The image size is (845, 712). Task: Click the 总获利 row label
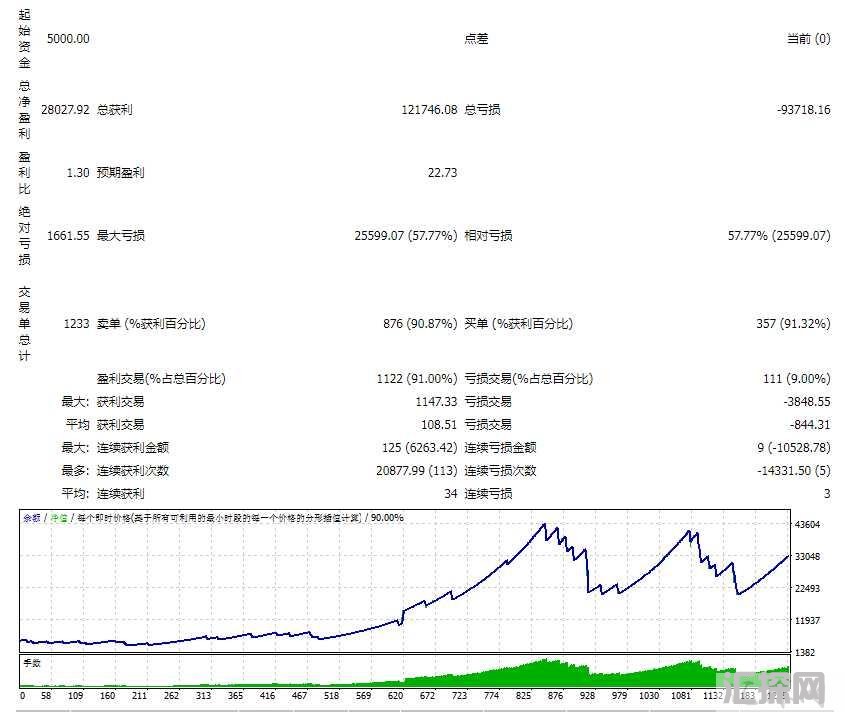click(113, 110)
